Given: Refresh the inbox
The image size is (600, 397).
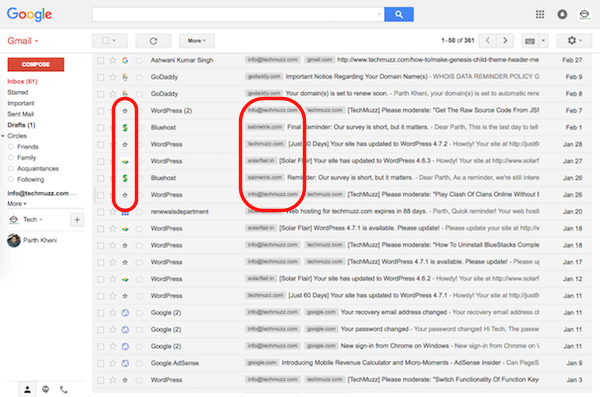Looking at the screenshot, I should [153, 41].
